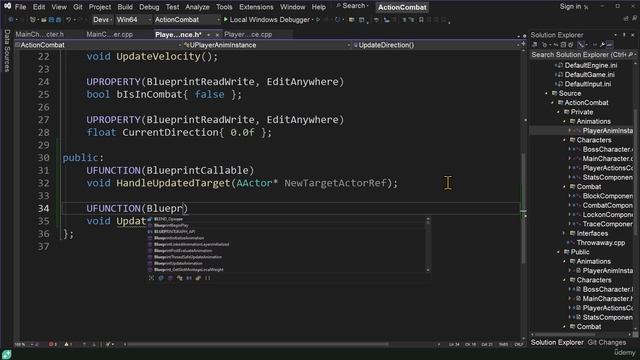The image size is (640, 360).
Task: Collapse Private Characters folder
Action: click(565, 140)
